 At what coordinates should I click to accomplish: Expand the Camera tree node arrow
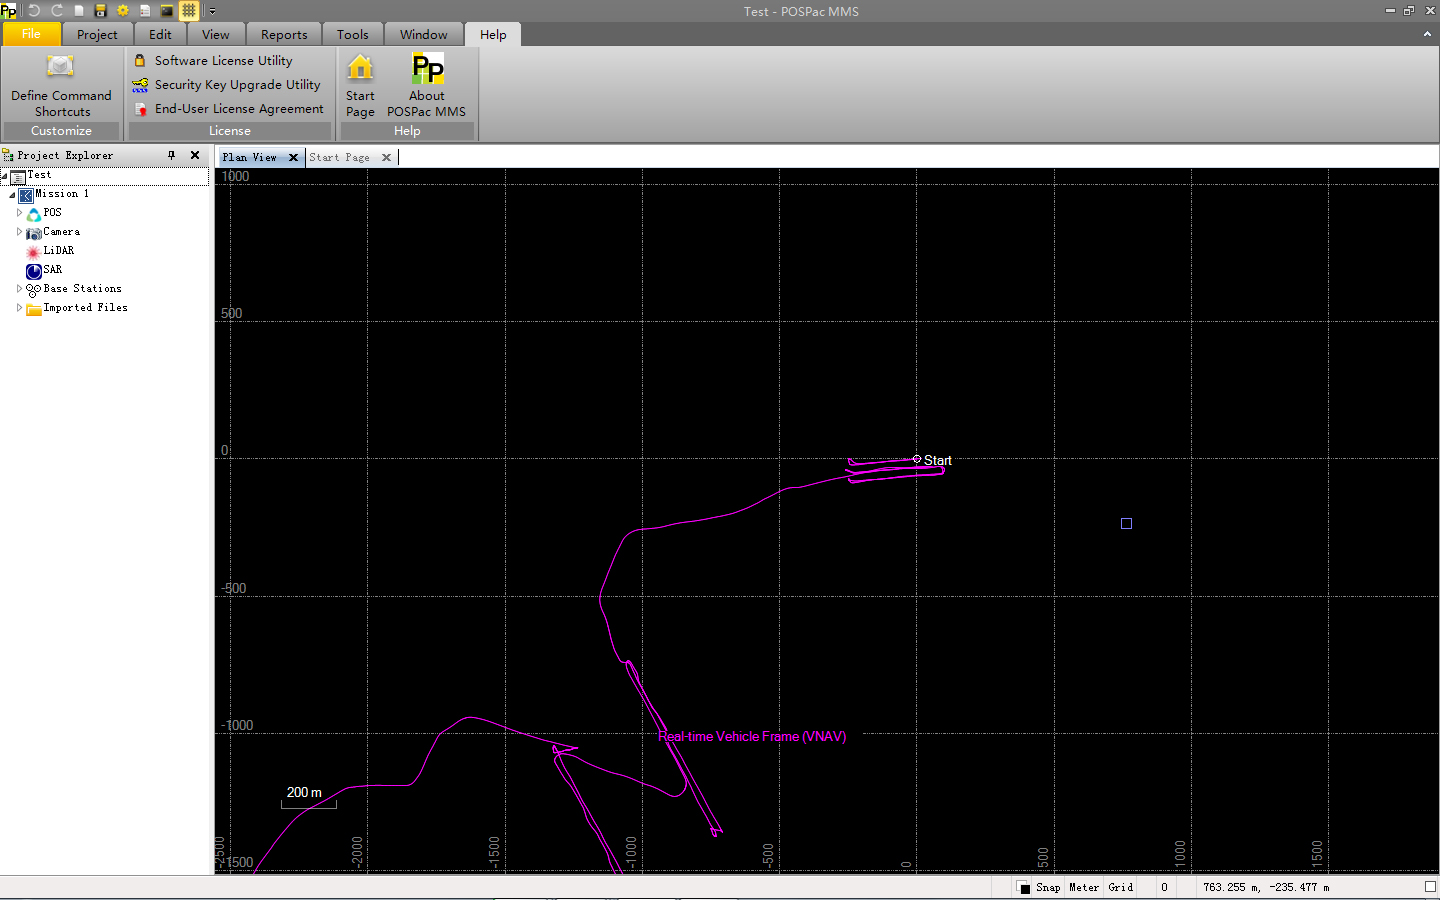pos(19,232)
